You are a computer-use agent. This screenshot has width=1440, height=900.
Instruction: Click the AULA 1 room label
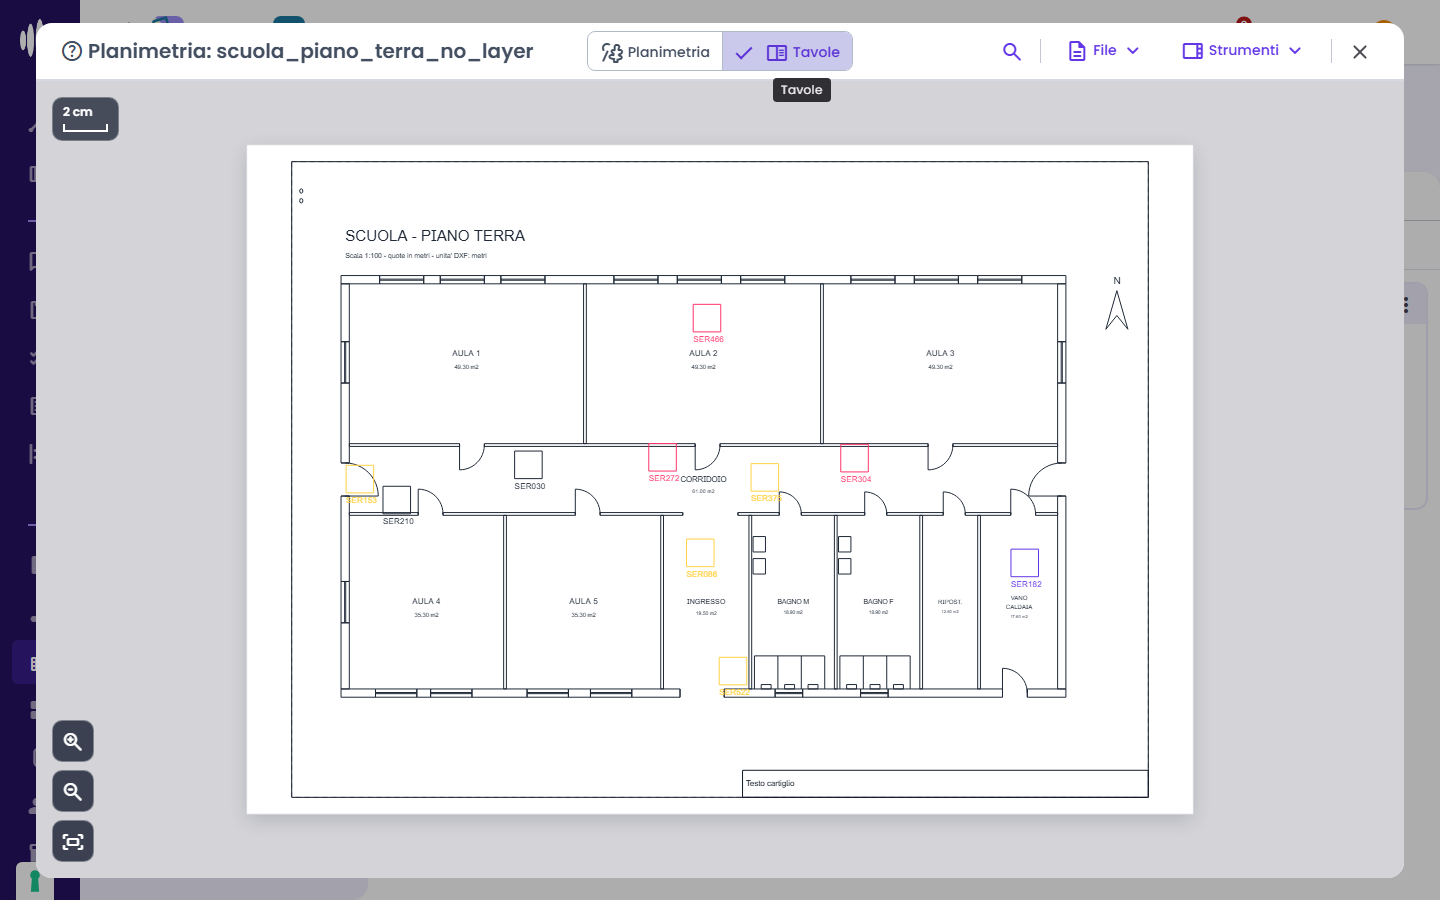click(x=466, y=353)
